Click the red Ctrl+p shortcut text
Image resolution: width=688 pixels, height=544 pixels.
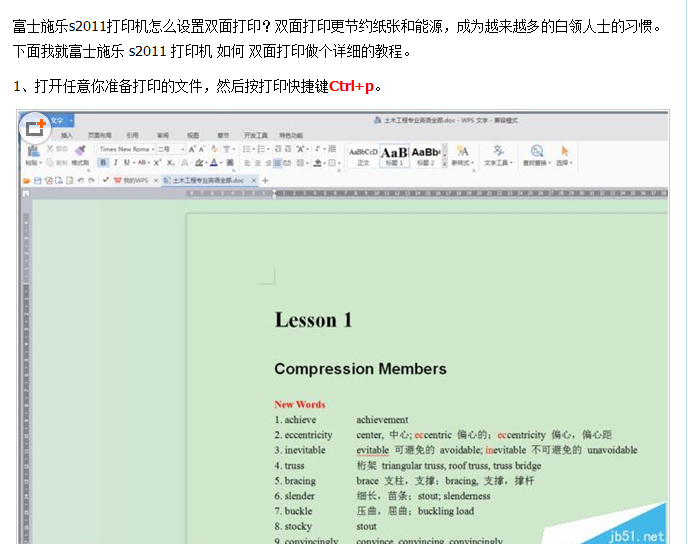(x=351, y=86)
